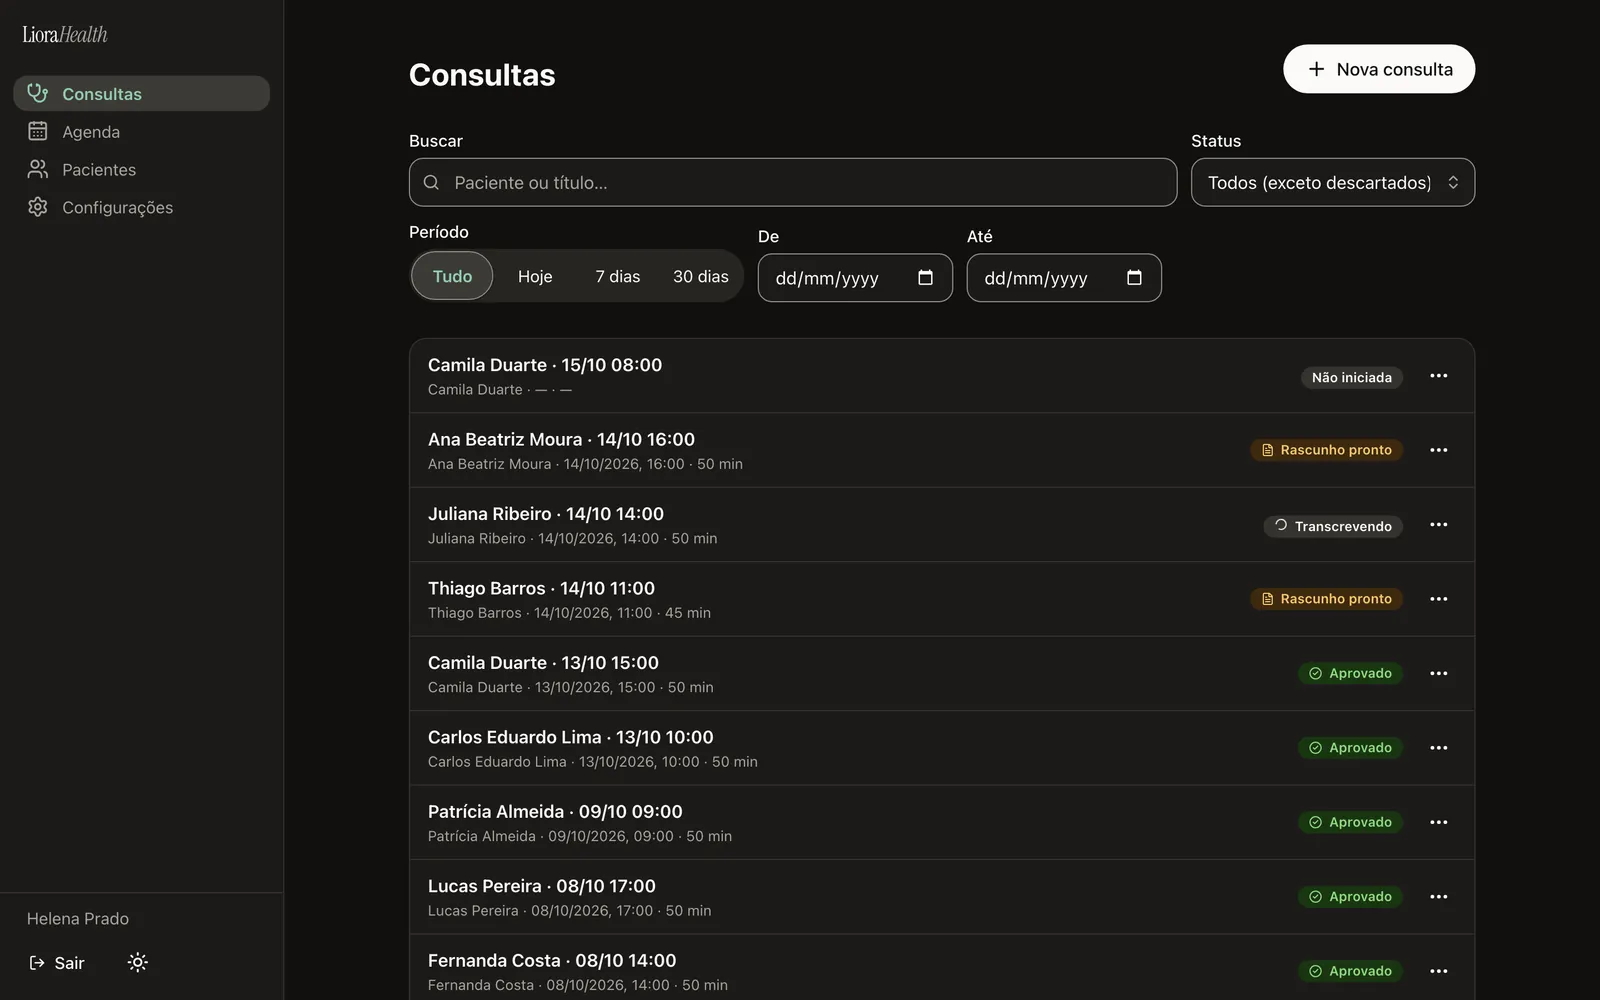This screenshot has height=1000, width=1600.
Task: Click the calendar icon next to Agenda
Action: pos(38,131)
